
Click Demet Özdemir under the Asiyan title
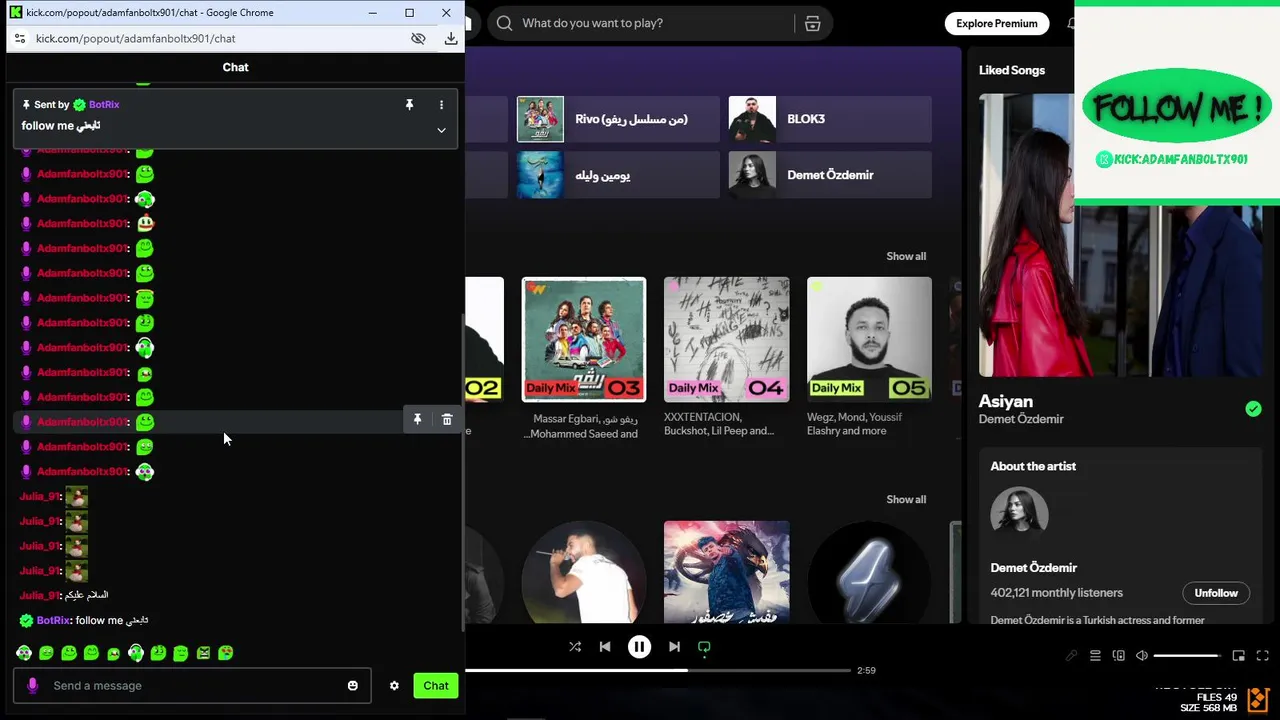[x=1021, y=419]
